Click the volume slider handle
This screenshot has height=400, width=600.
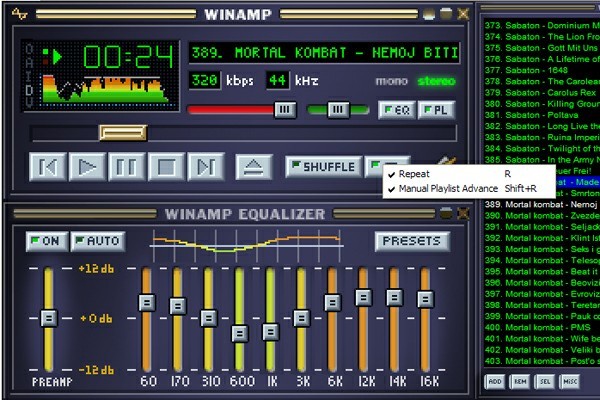tap(285, 110)
